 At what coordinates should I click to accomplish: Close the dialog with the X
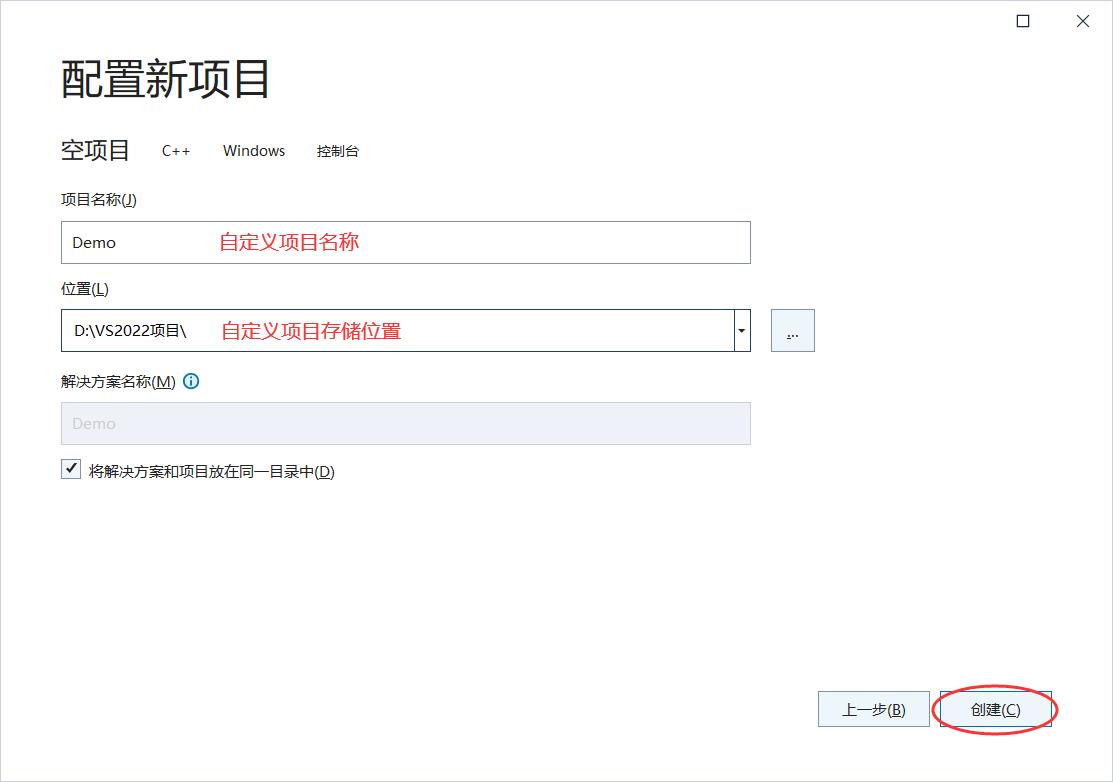1083,20
